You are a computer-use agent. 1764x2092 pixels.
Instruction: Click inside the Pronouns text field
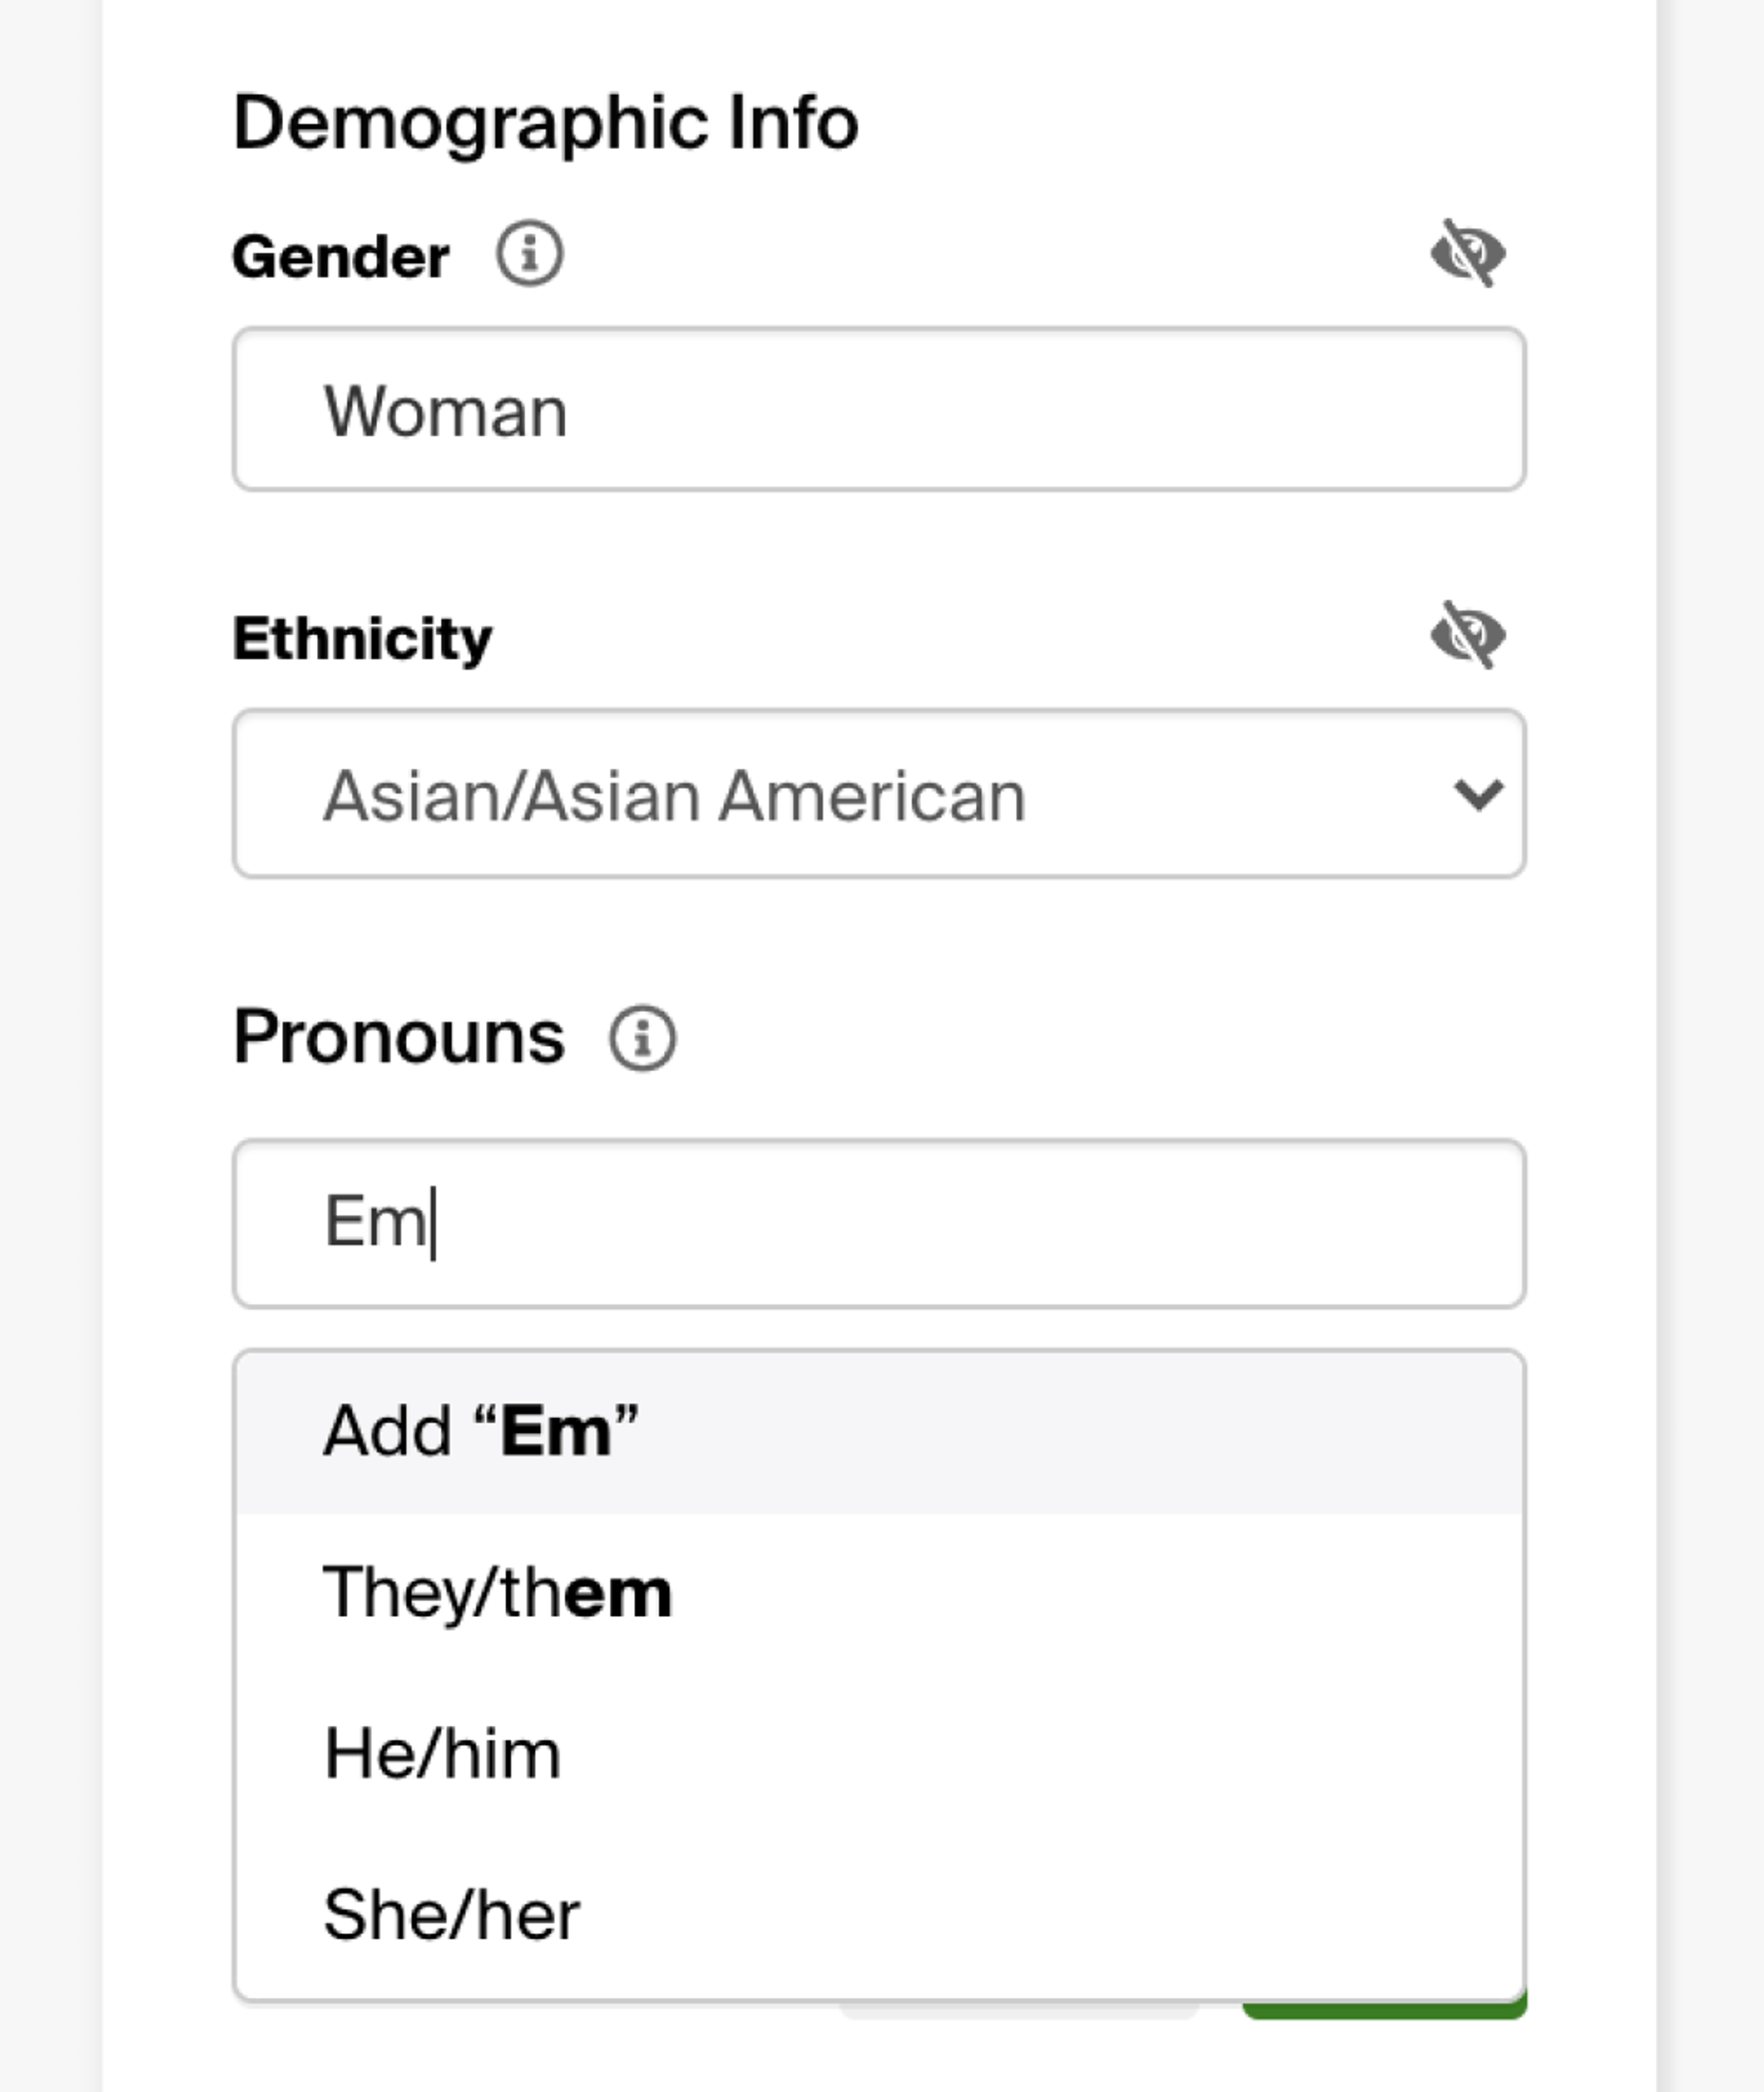pyautogui.click(x=878, y=1223)
